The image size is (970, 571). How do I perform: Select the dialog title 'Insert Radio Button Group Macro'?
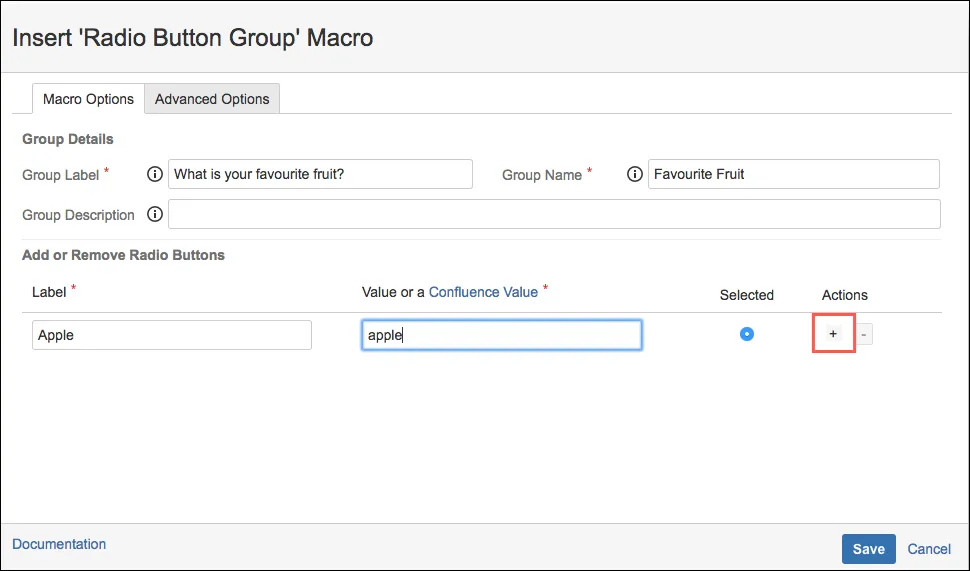(193, 38)
